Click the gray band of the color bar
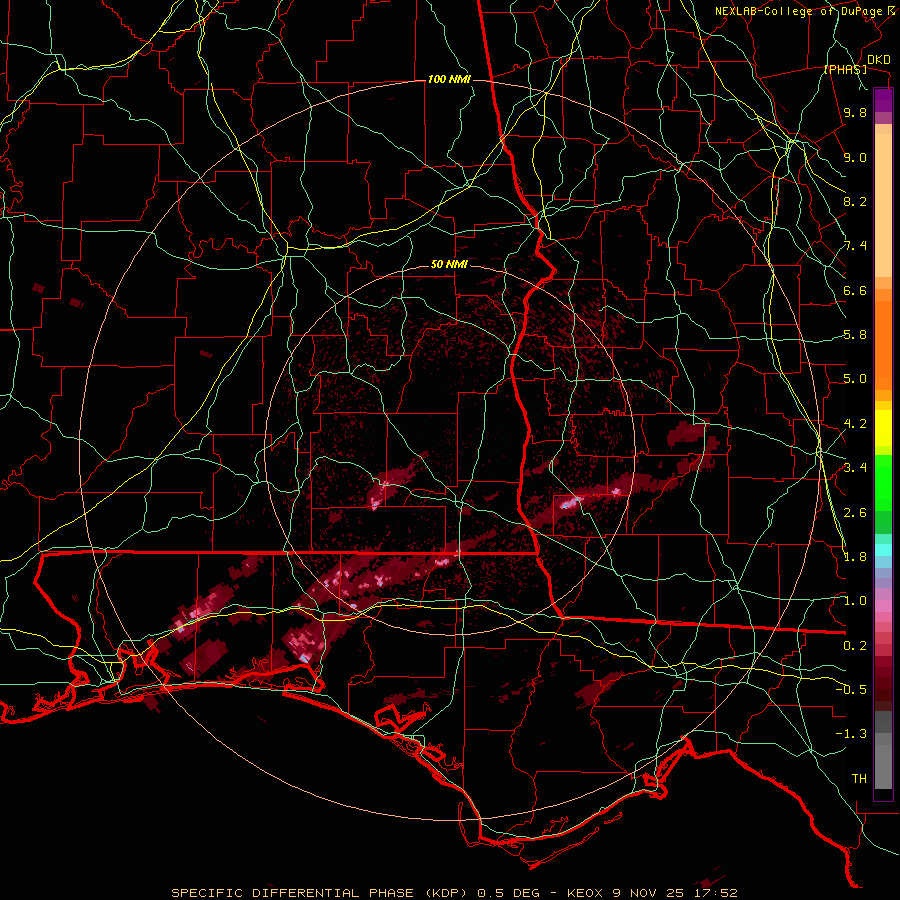The height and width of the screenshot is (900, 900). click(883, 752)
